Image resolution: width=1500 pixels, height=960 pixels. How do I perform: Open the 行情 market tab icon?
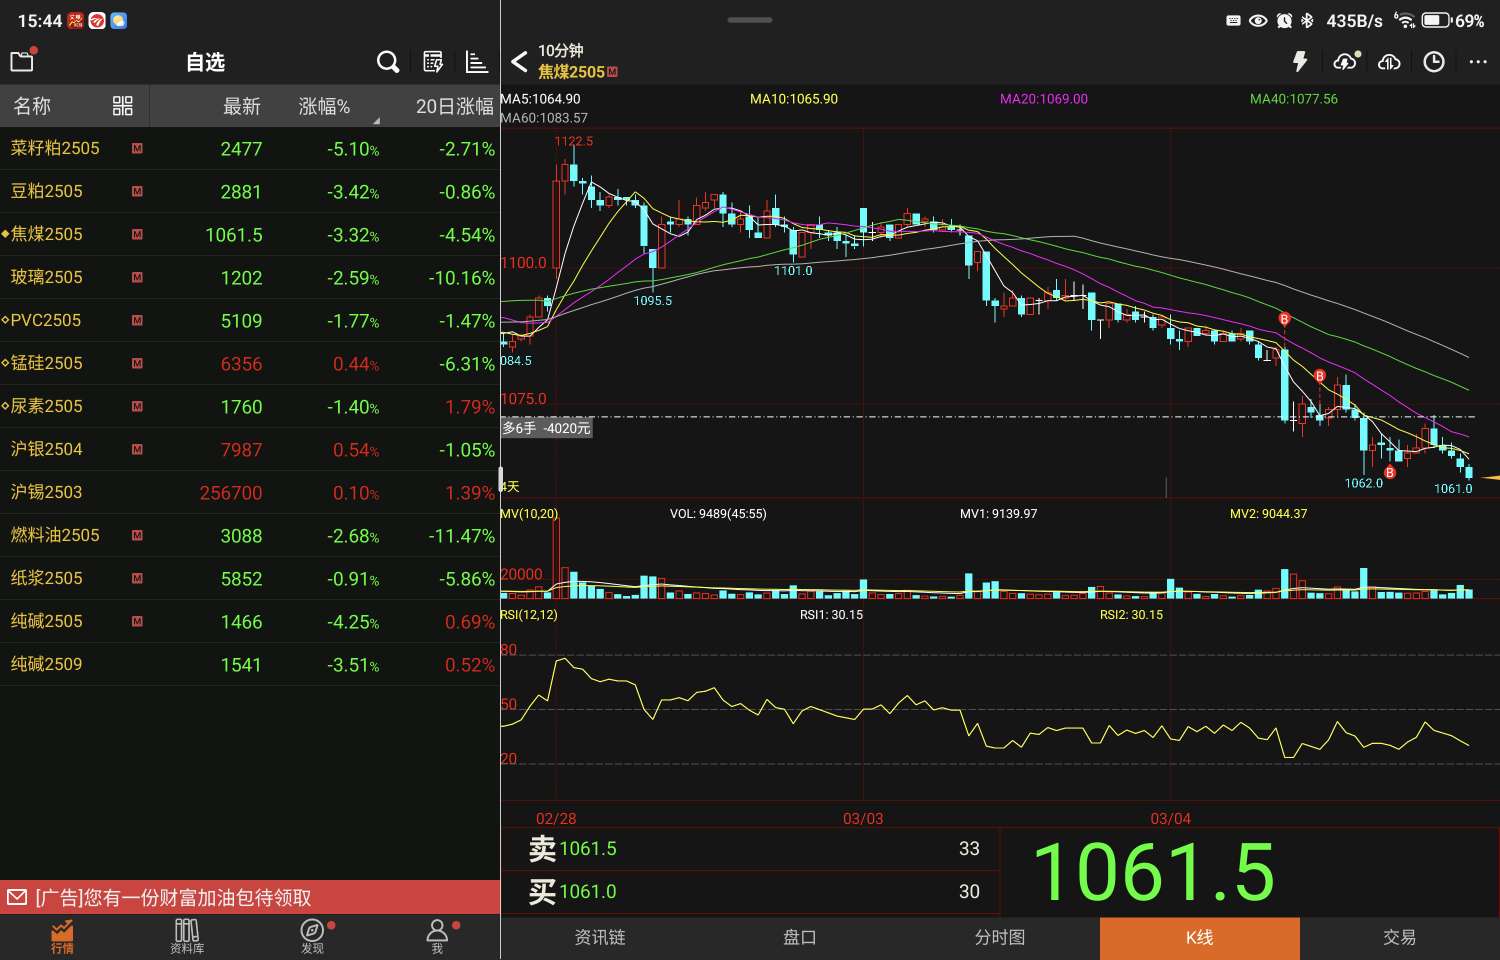[x=62, y=937]
